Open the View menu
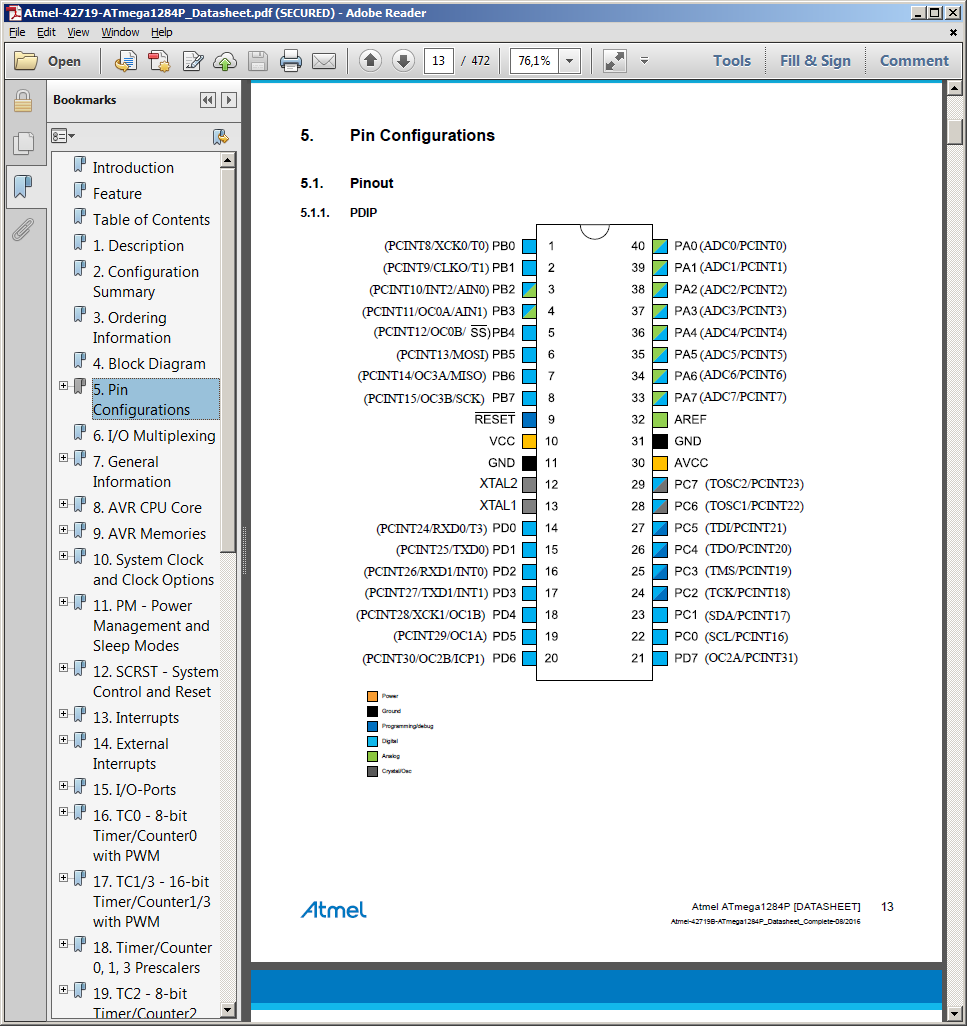The image size is (967, 1026). [x=78, y=32]
